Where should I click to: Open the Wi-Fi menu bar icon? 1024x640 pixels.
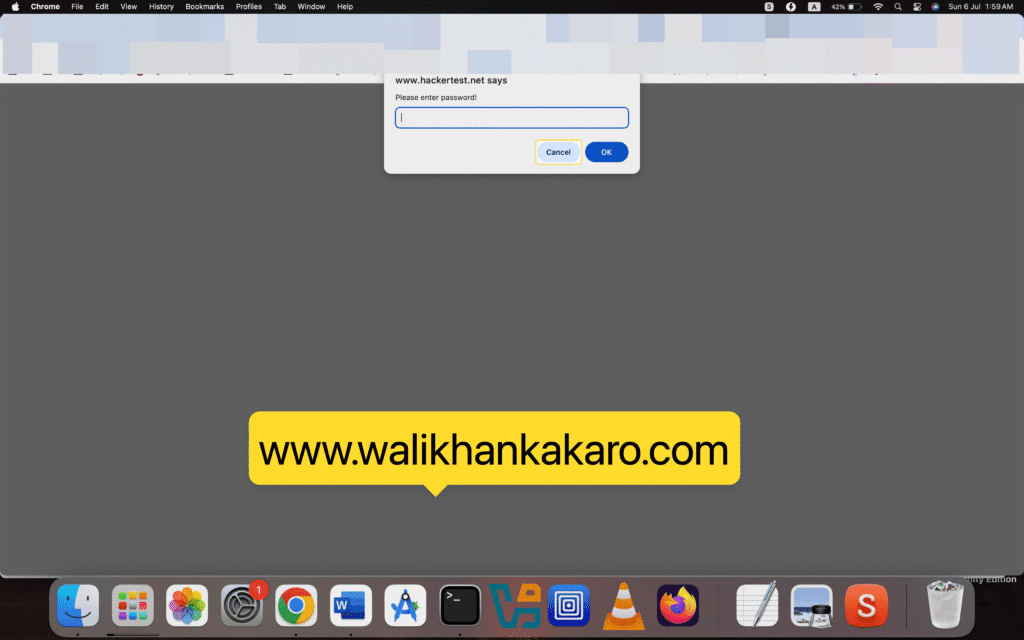pyautogui.click(x=878, y=7)
